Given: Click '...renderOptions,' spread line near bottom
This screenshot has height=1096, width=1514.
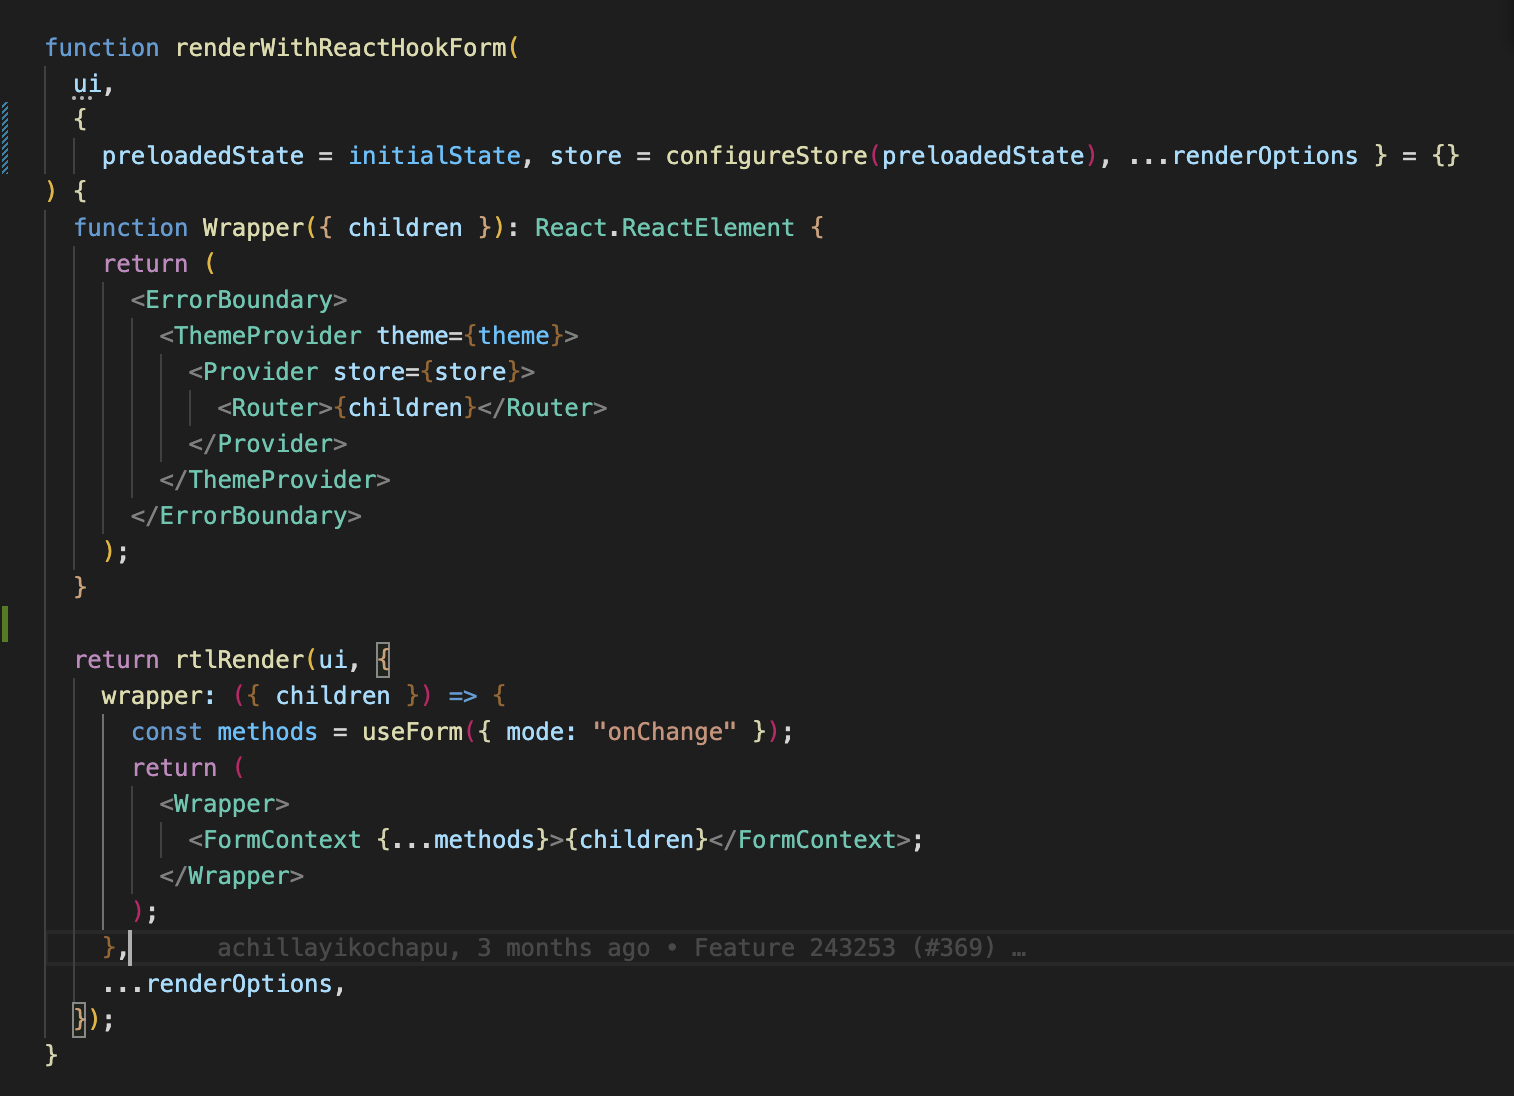Looking at the screenshot, I should pos(224,984).
